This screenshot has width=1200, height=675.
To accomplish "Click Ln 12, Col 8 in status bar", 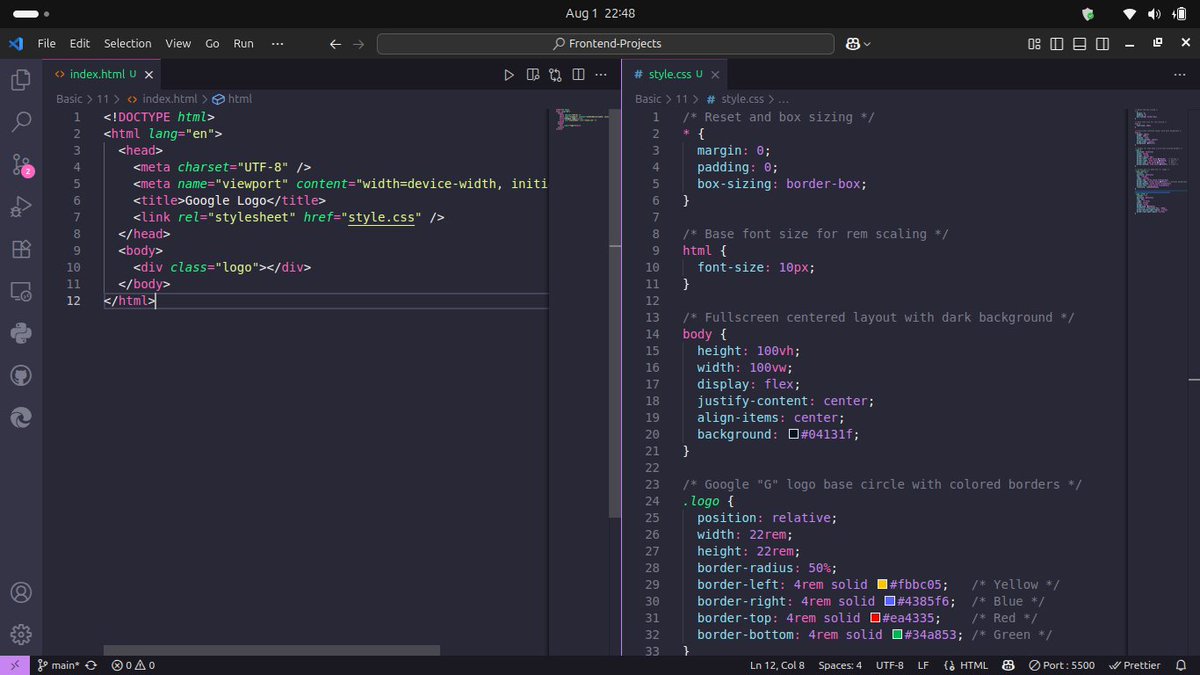I will click(777, 665).
